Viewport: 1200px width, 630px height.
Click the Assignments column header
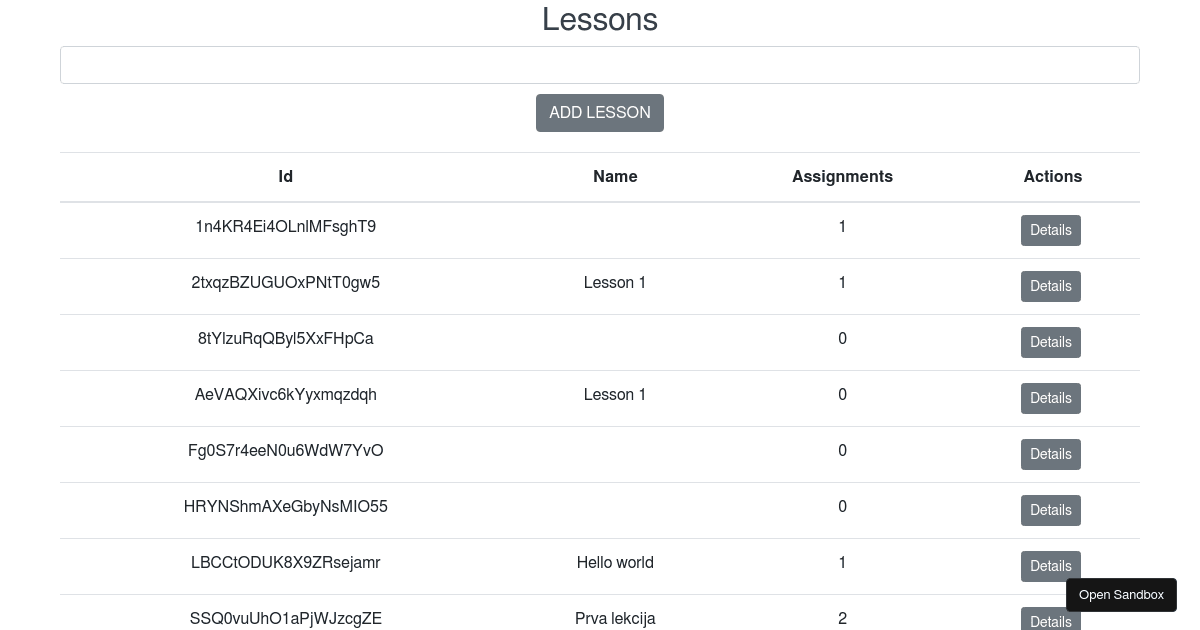(x=842, y=177)
